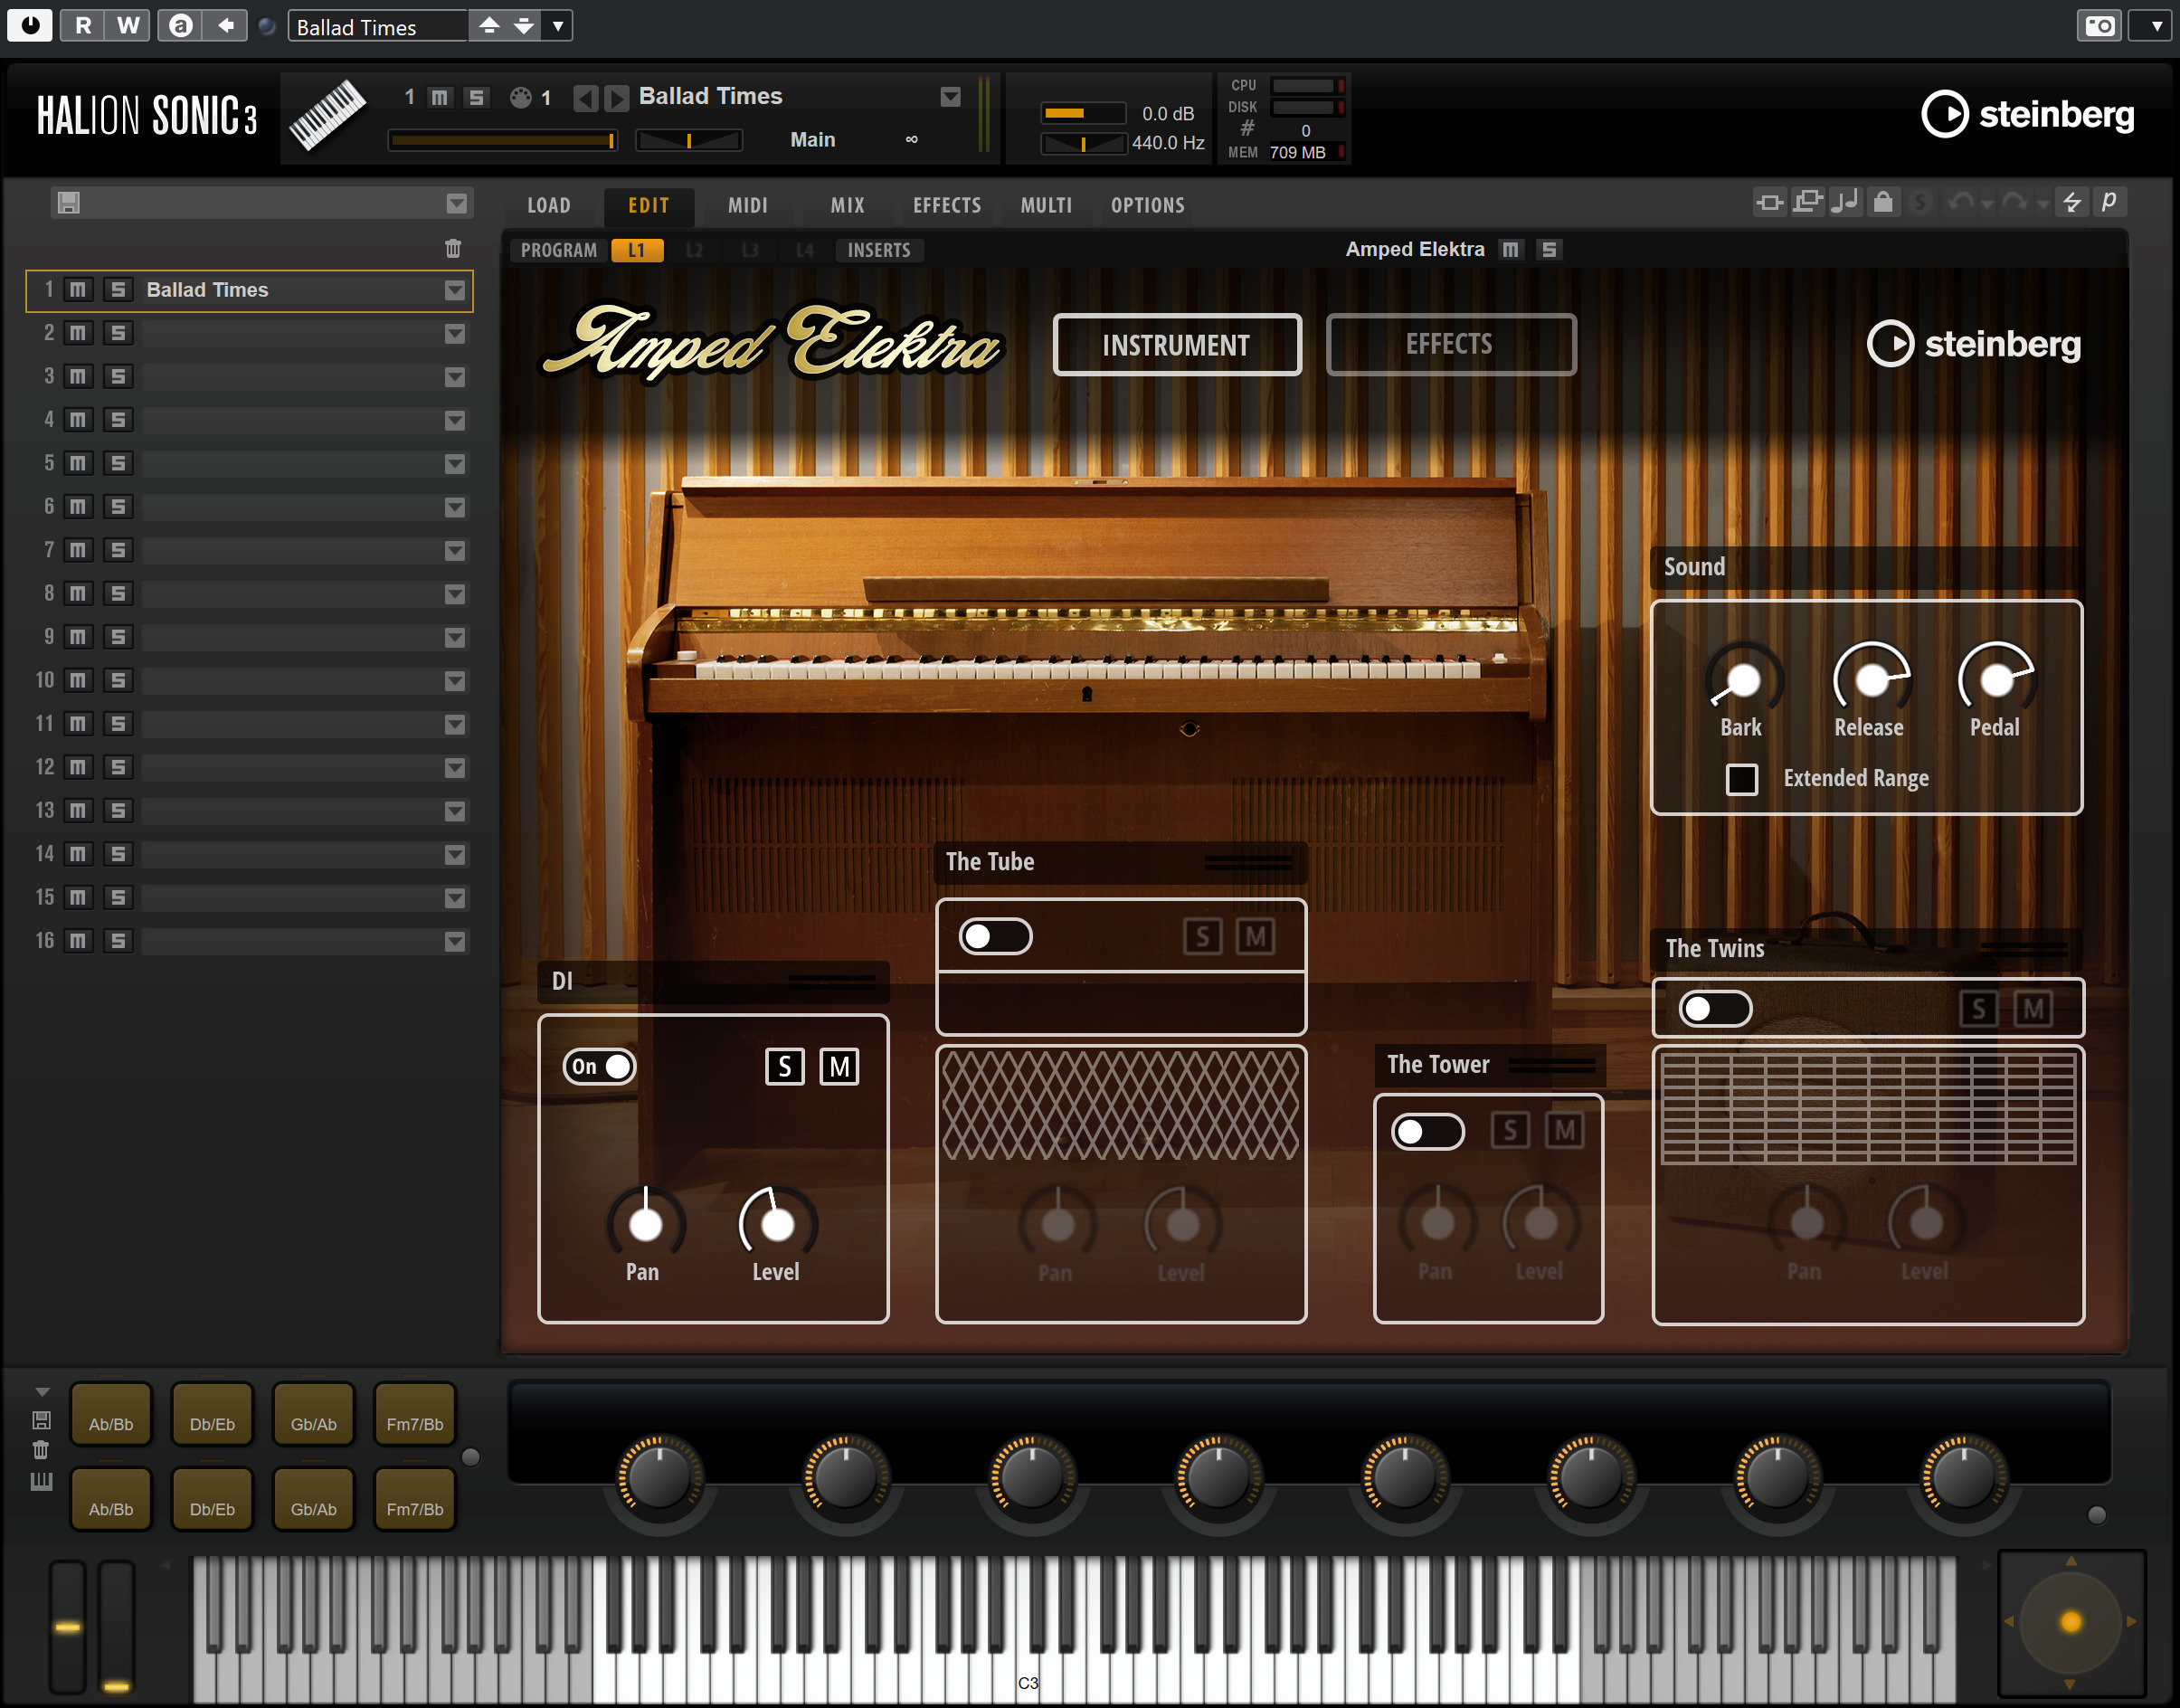
Task: Switch to the MULTI tab
Action: (x=1046, y=205)
